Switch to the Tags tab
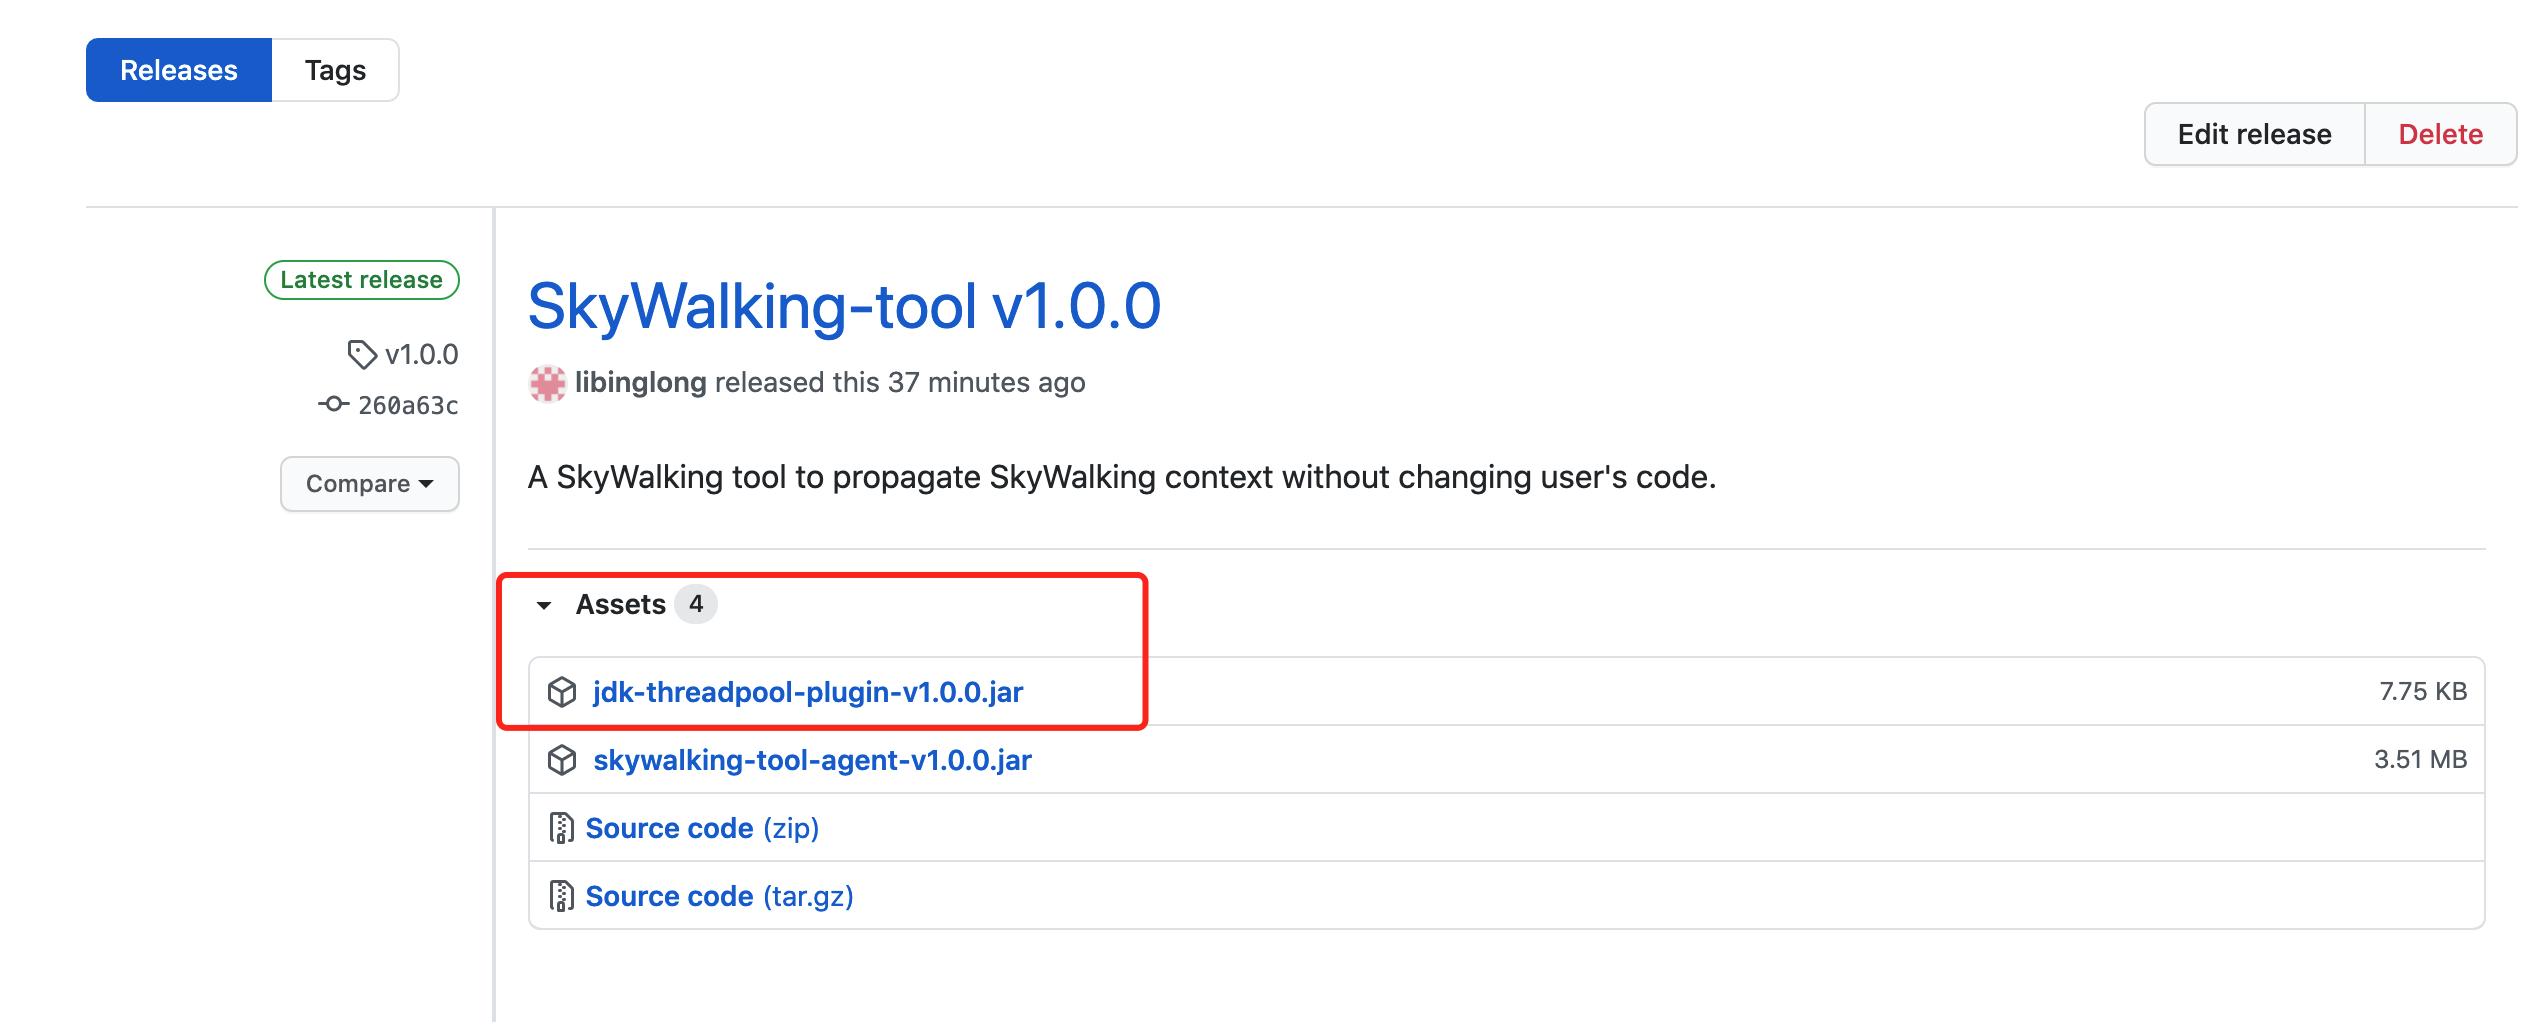The height and width of the screenshot is (1022, 2536). tap(336, 69)
